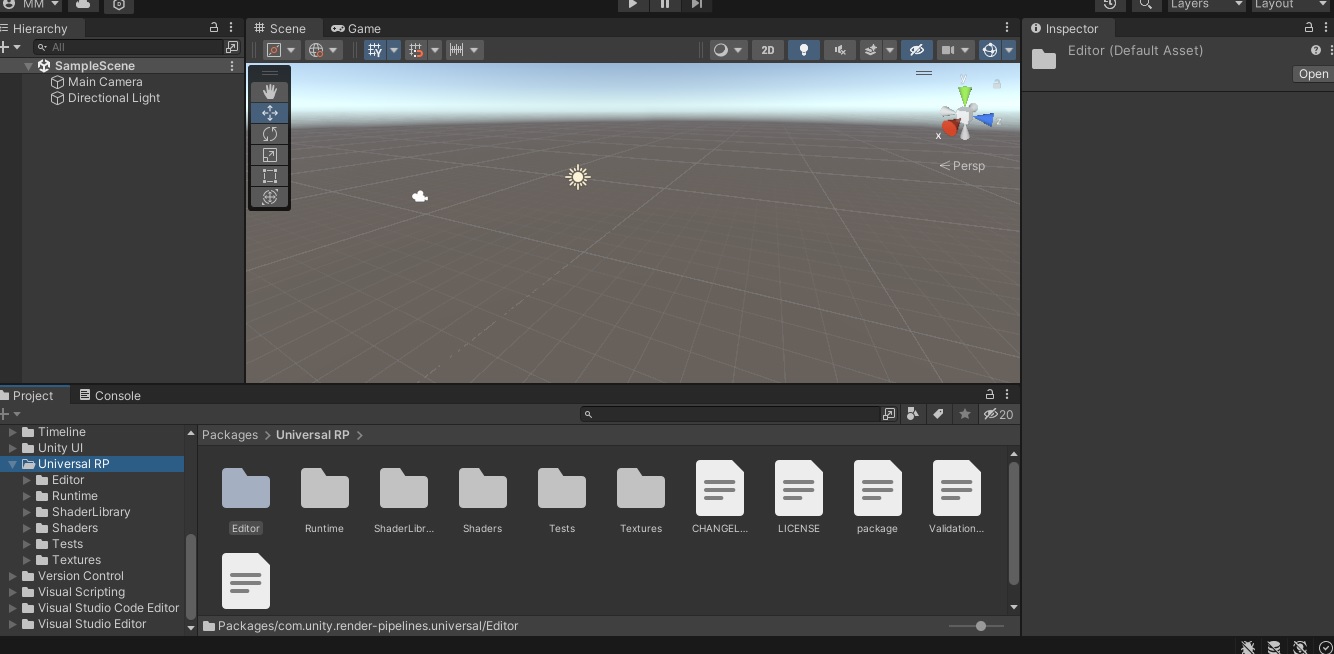Viewport: 1334px width, 654px height.
Task: Toggle scene lighting with the lightbulb
Action: click(x=803, y=50)
